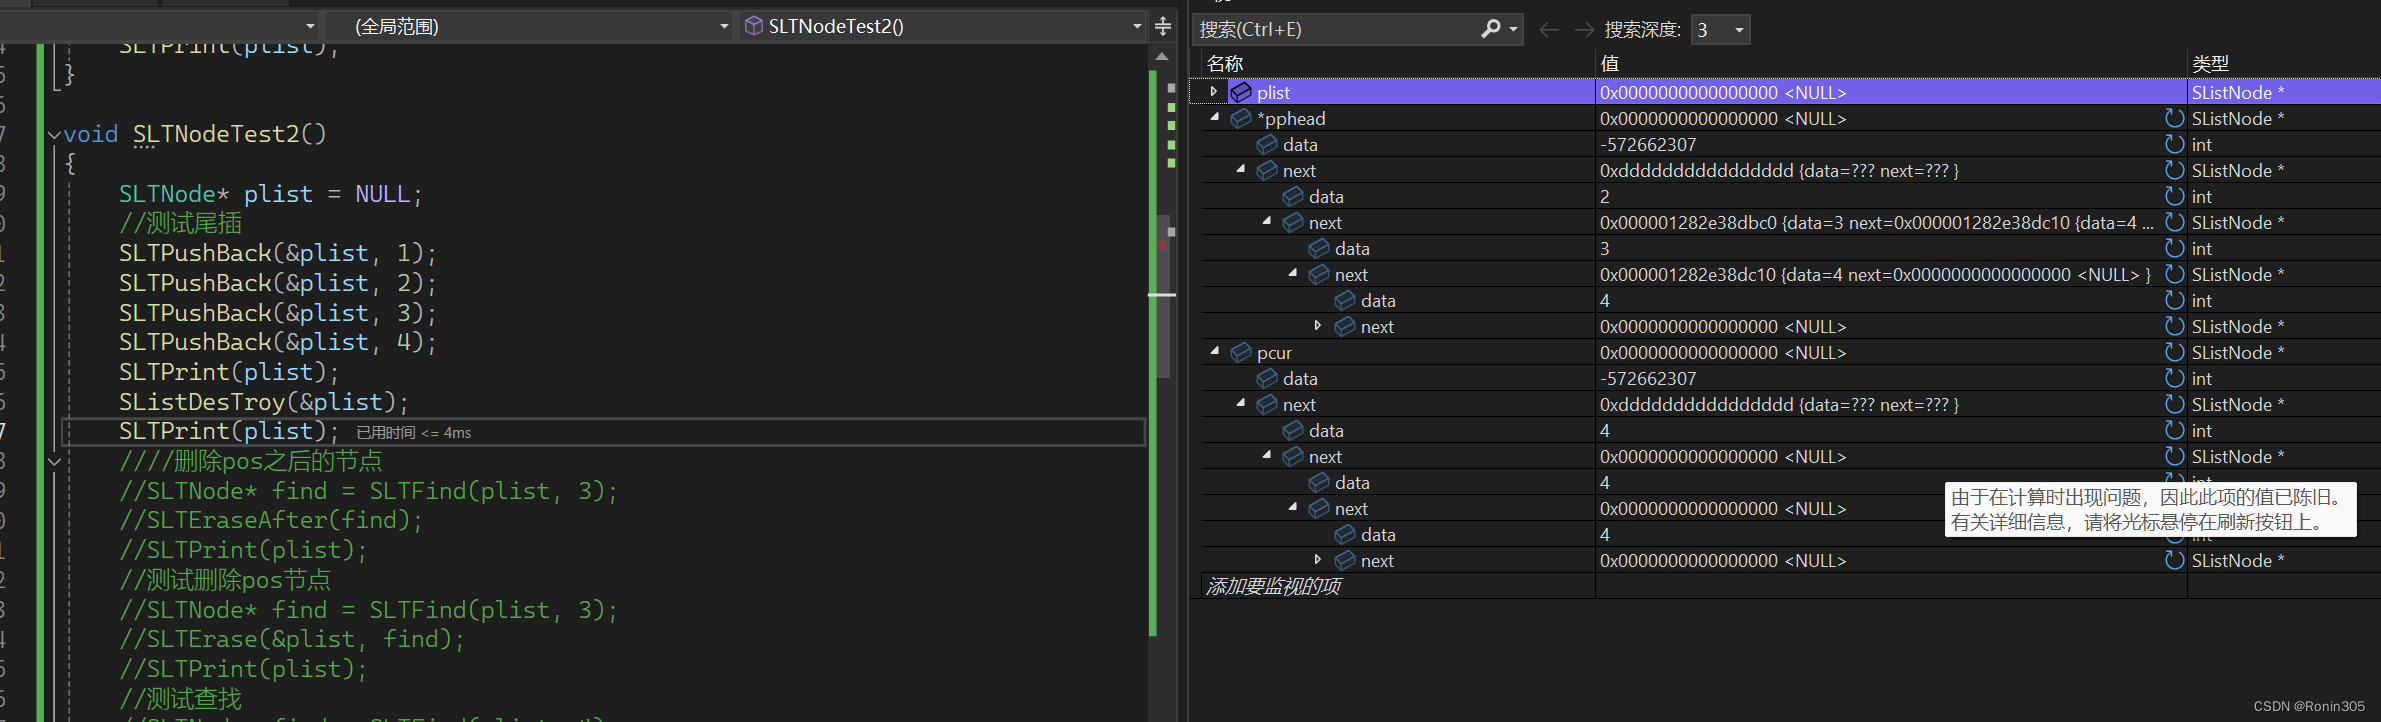Collapse the *pphead watch row
This screenshot has height=722, width=2381.
click(x=1214, y=117)
